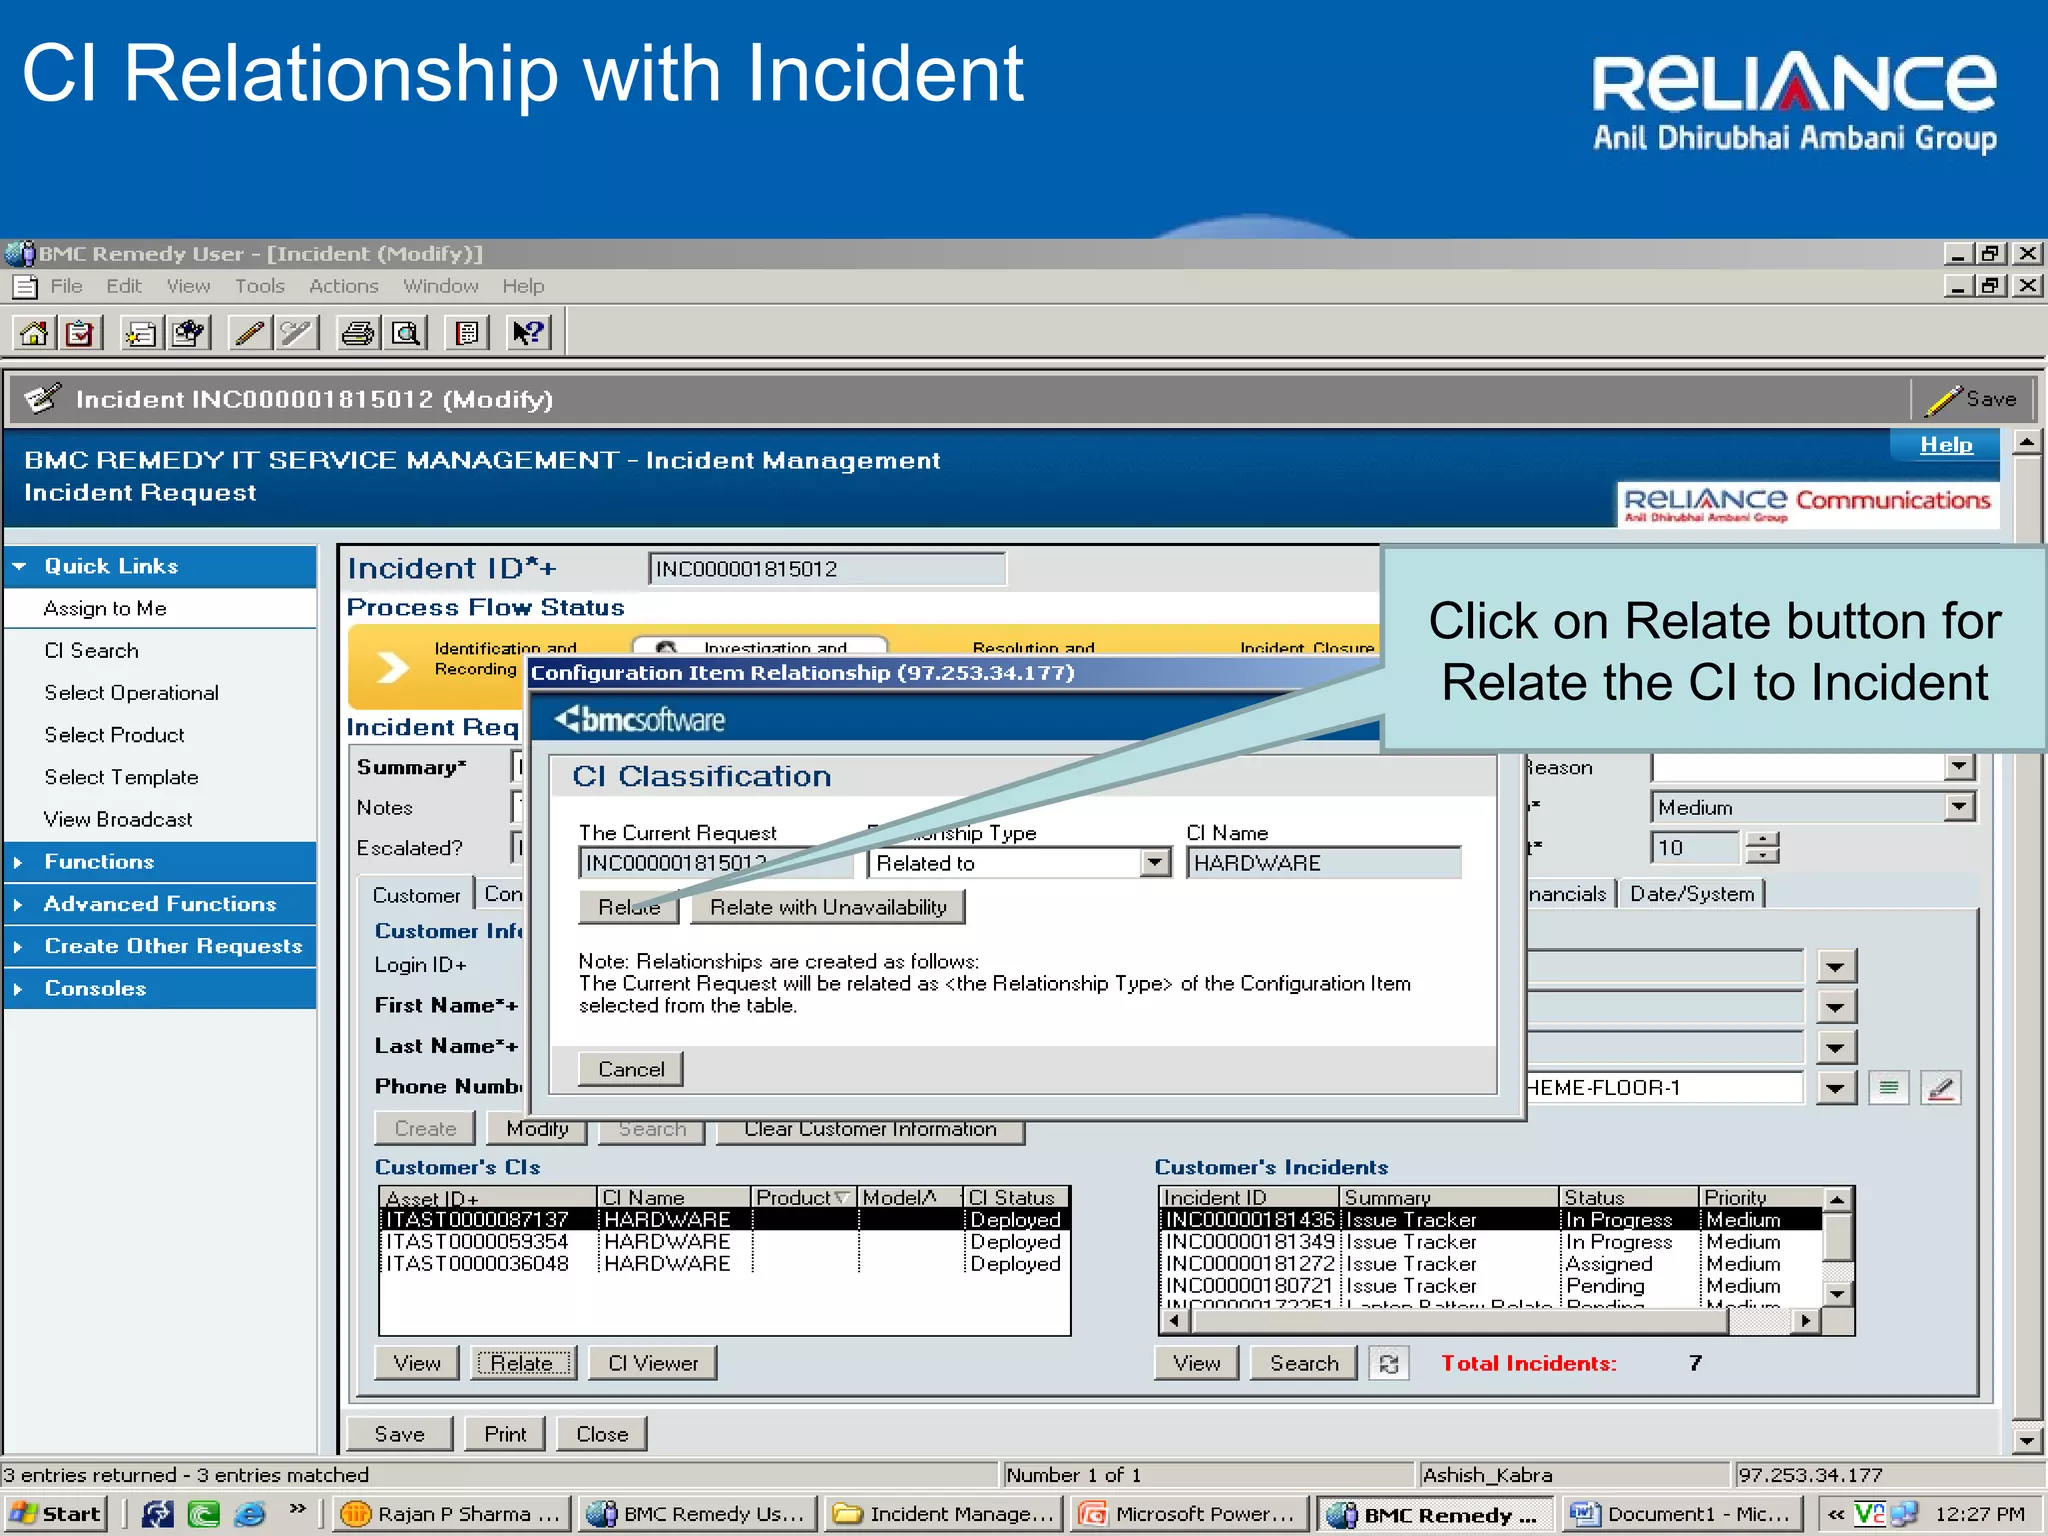Click the green quick launch icon
This screenshot has width=2048, height=1536.
[204, 1514]
